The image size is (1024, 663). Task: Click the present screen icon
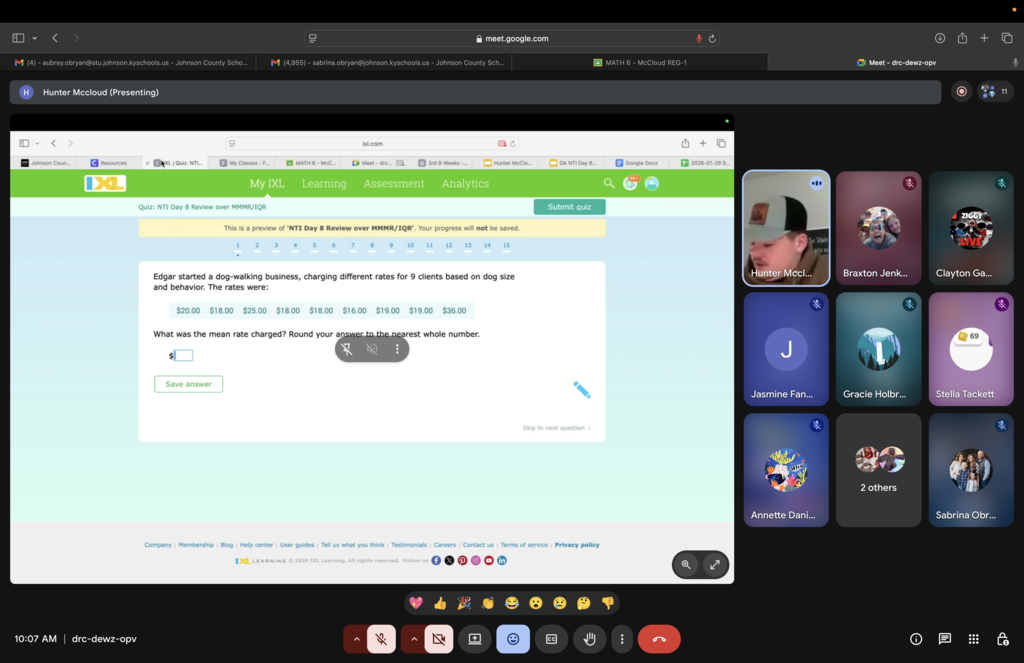[x=475, y=639]
